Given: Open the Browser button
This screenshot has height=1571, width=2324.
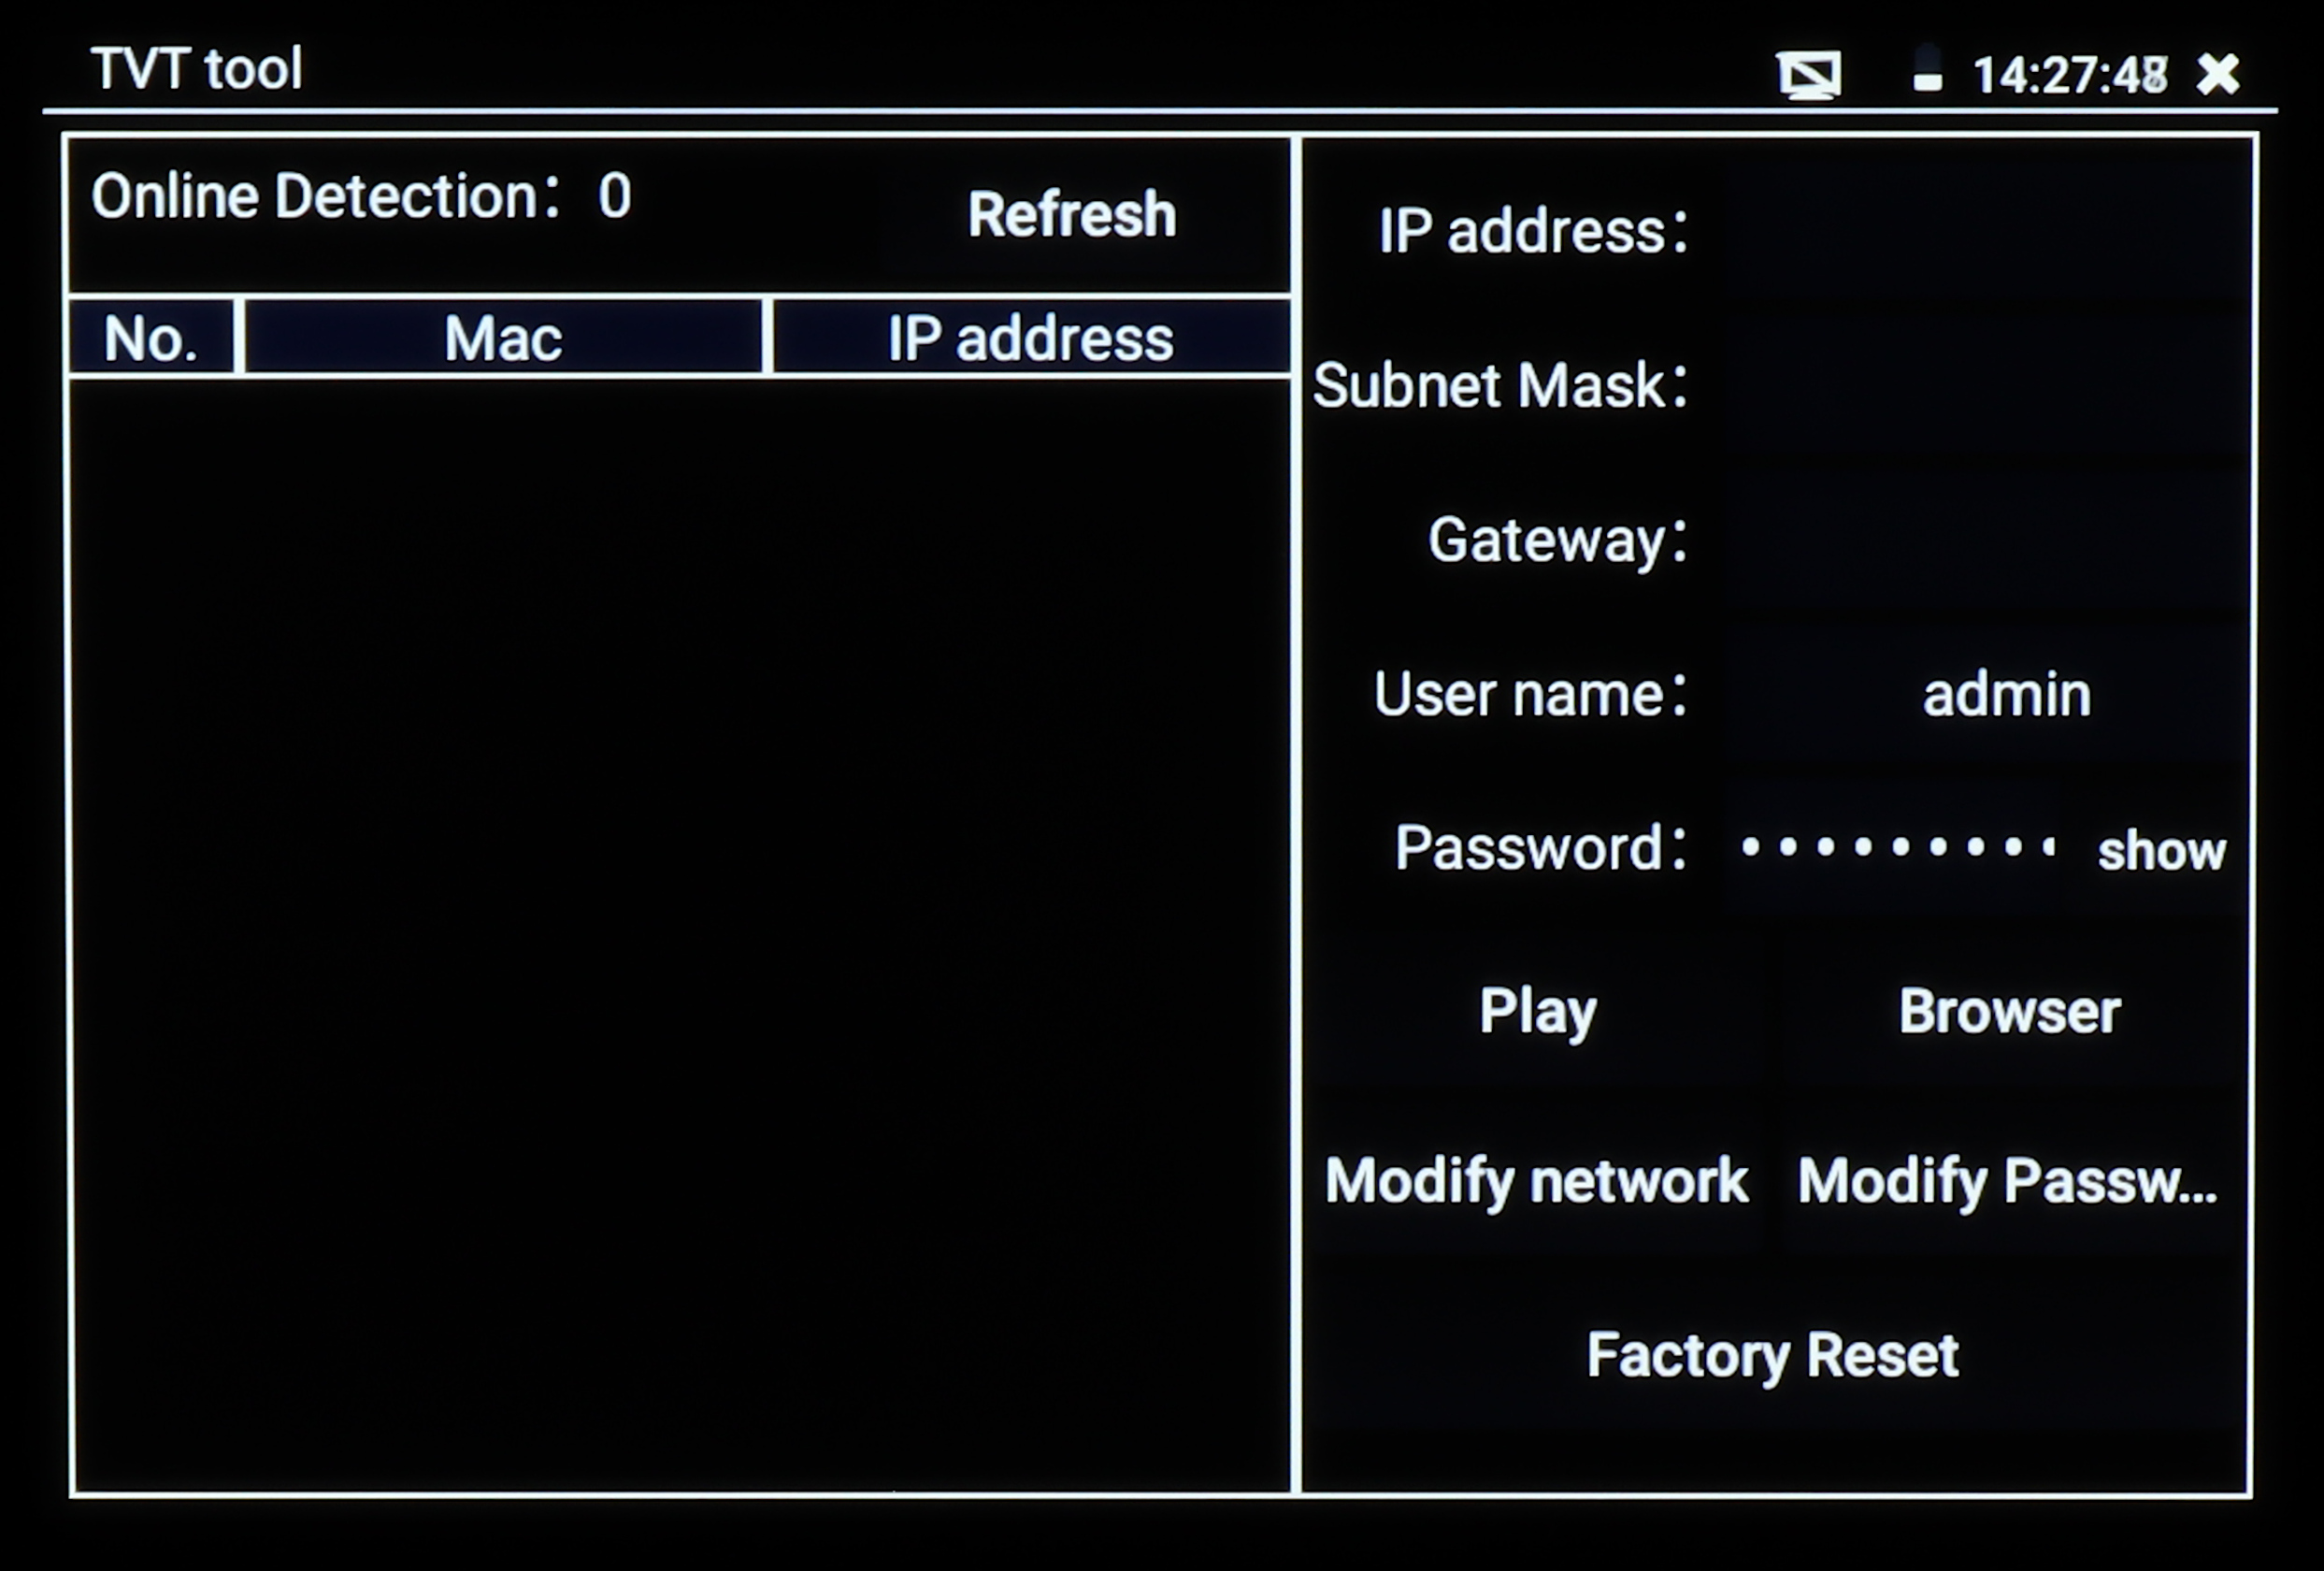Looking at the screenshot, I should 2008,1011.
